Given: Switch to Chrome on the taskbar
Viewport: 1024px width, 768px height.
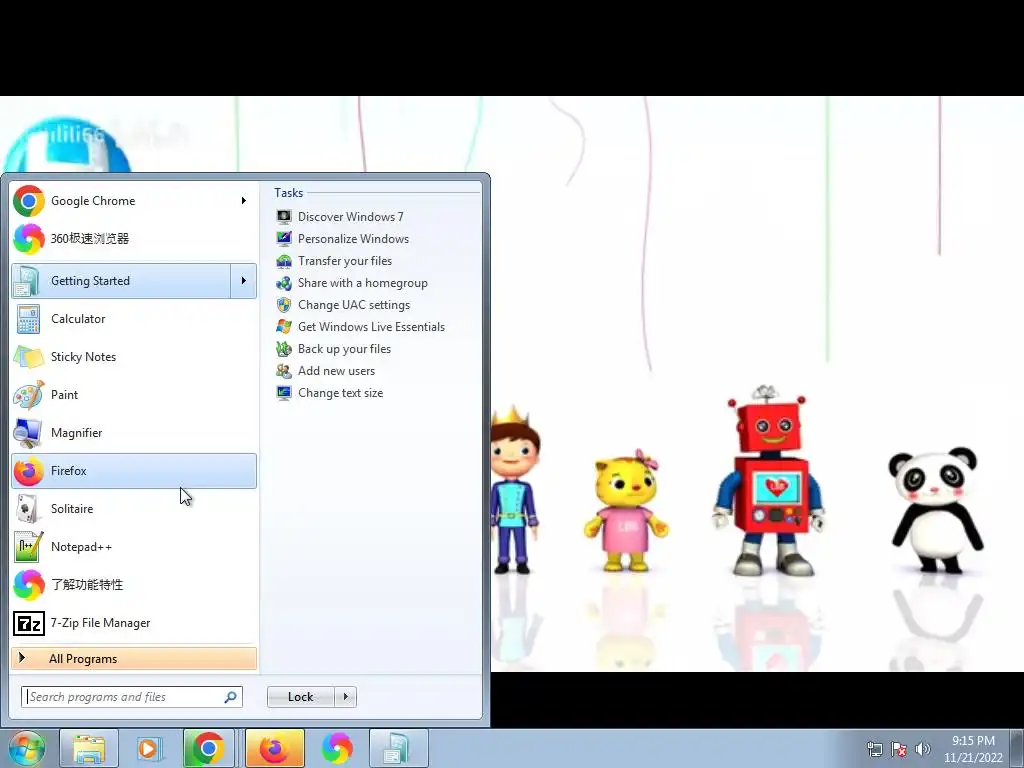Looking at the screenshot, I should [x=208, y=748].
